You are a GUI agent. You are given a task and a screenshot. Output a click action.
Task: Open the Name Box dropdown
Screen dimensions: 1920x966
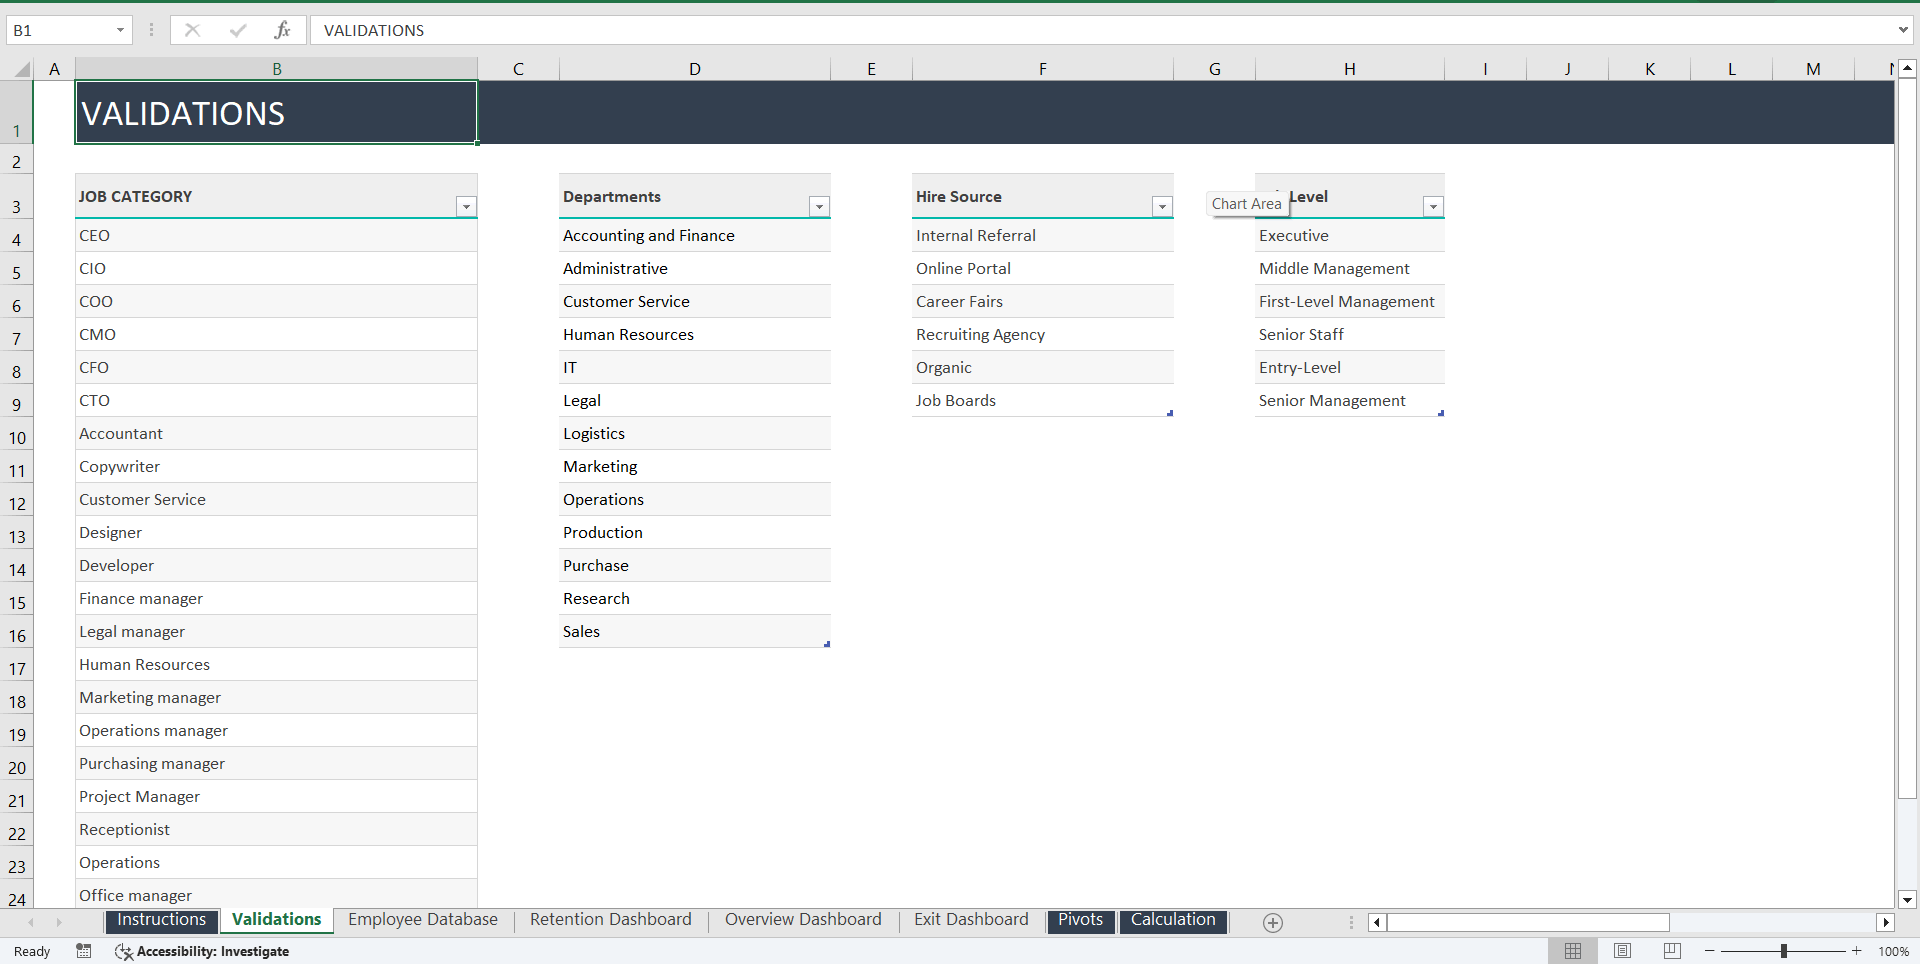pyautogui.click(x=121, y=30)
